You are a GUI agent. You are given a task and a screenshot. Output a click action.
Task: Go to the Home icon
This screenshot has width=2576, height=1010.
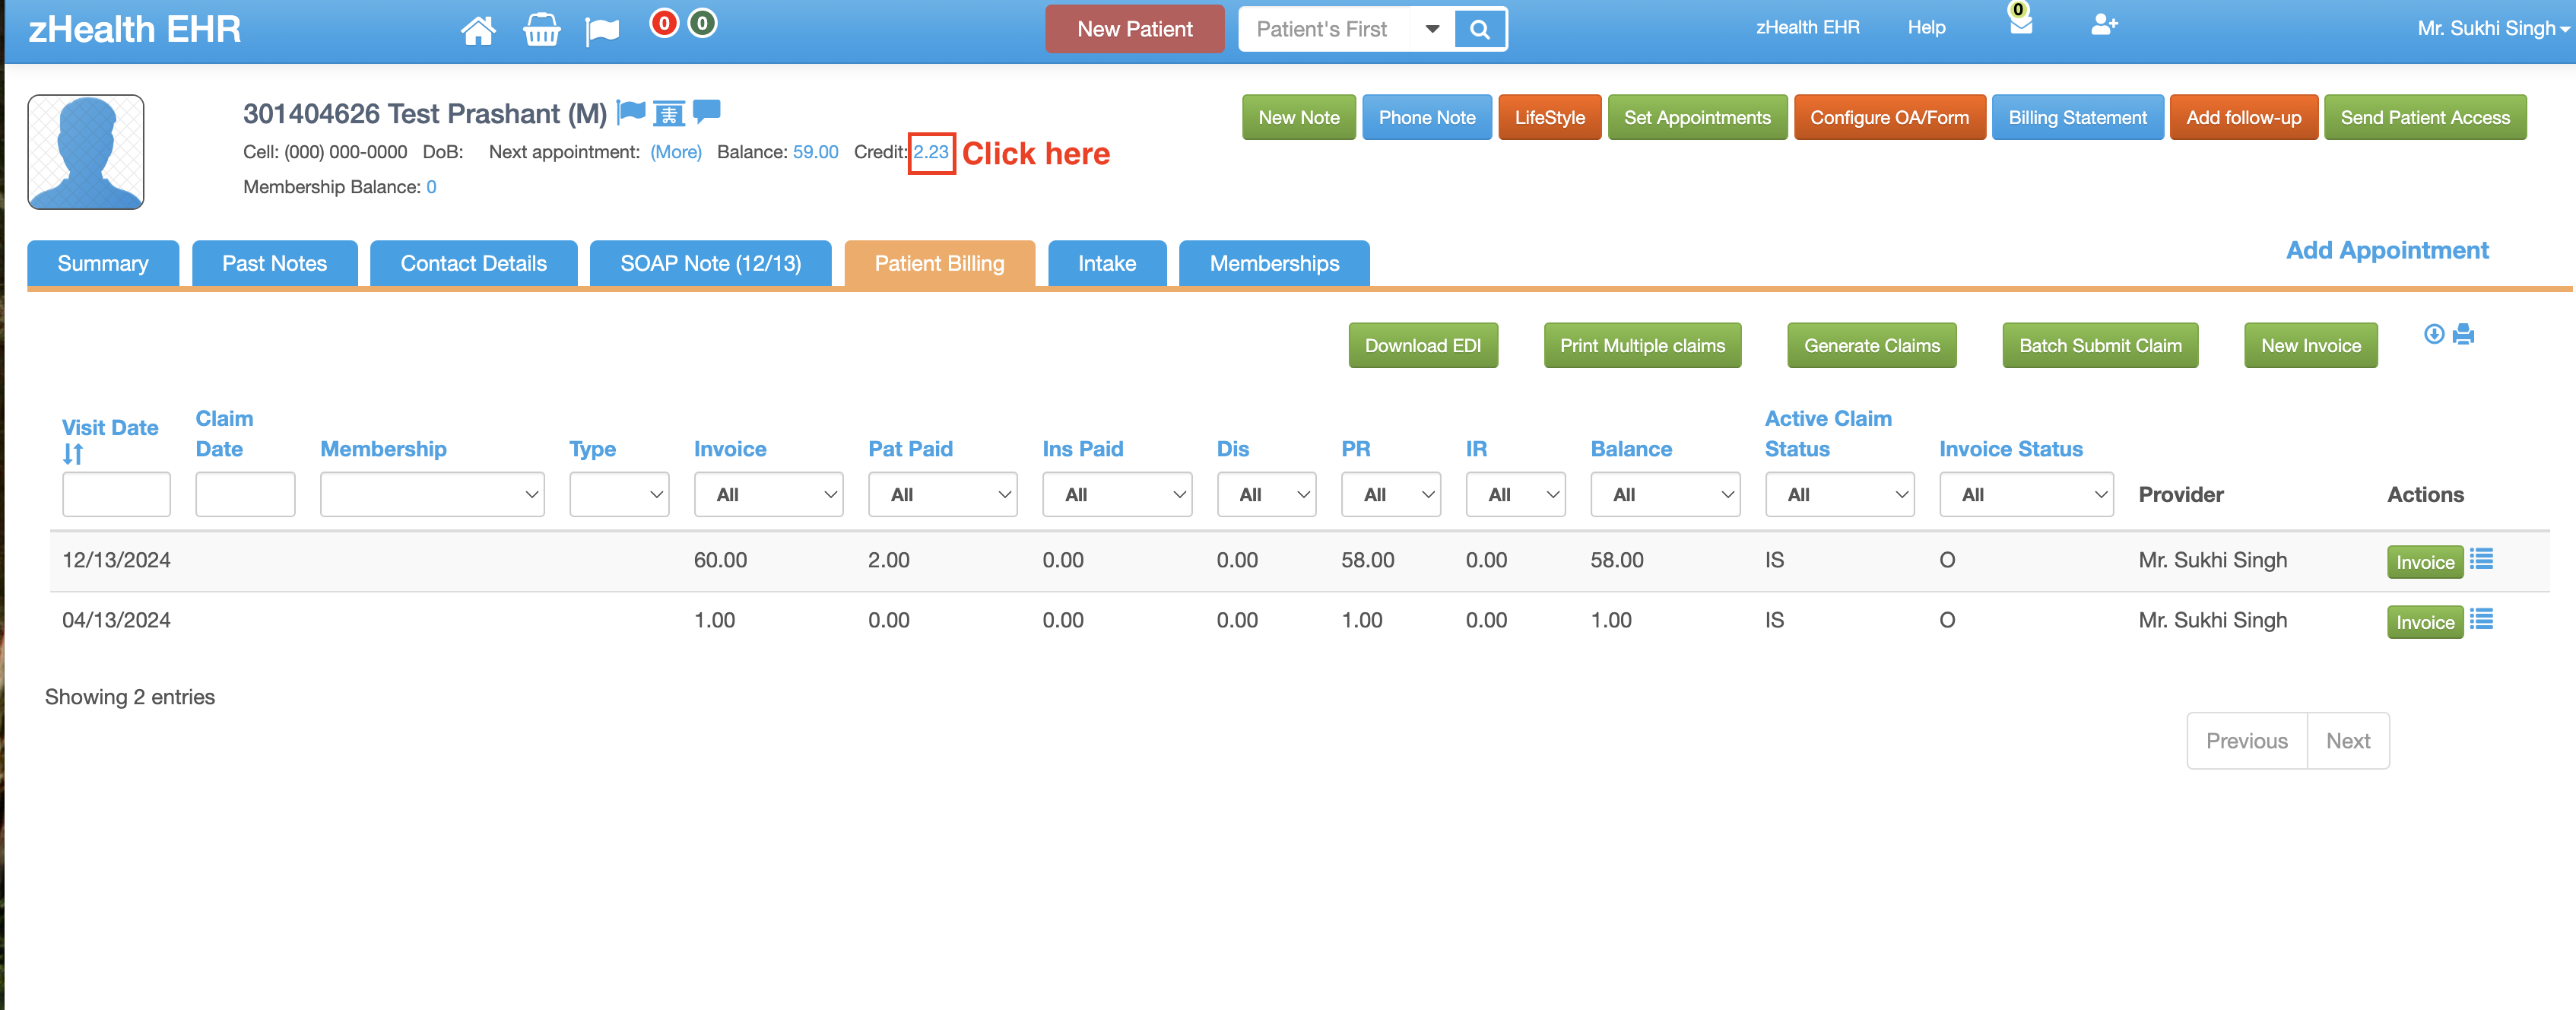coord(478,30)
